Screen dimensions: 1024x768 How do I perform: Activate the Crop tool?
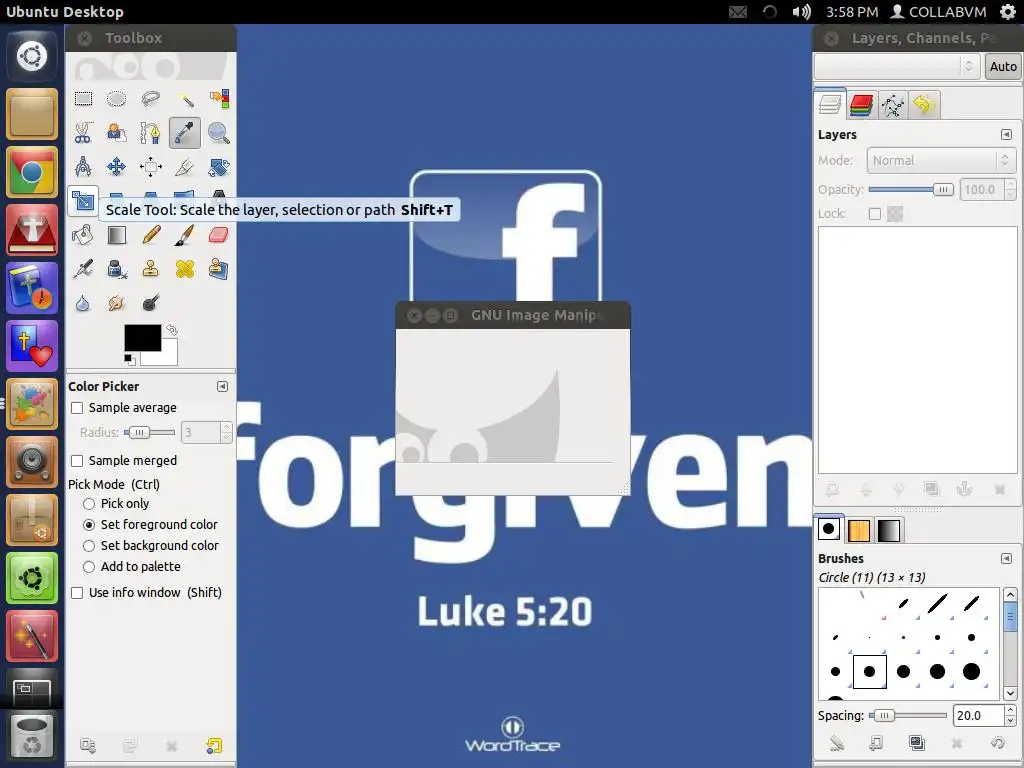(x=185, y=167)
